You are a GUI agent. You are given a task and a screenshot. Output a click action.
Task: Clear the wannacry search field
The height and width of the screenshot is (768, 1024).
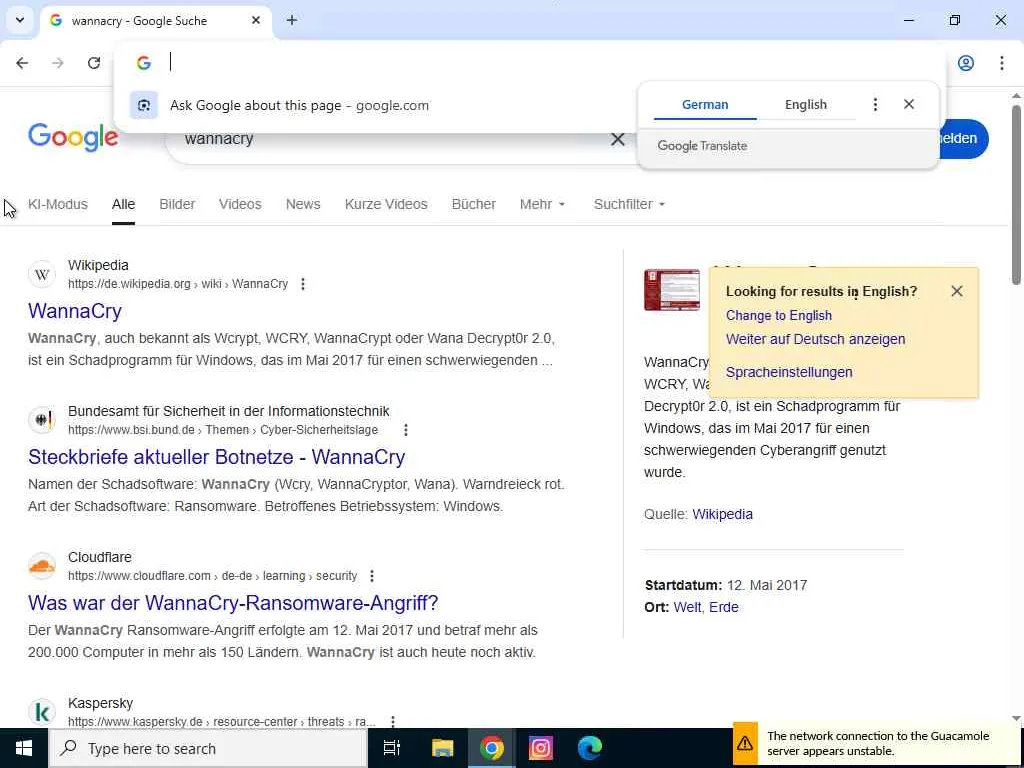[x=617, y=139]
